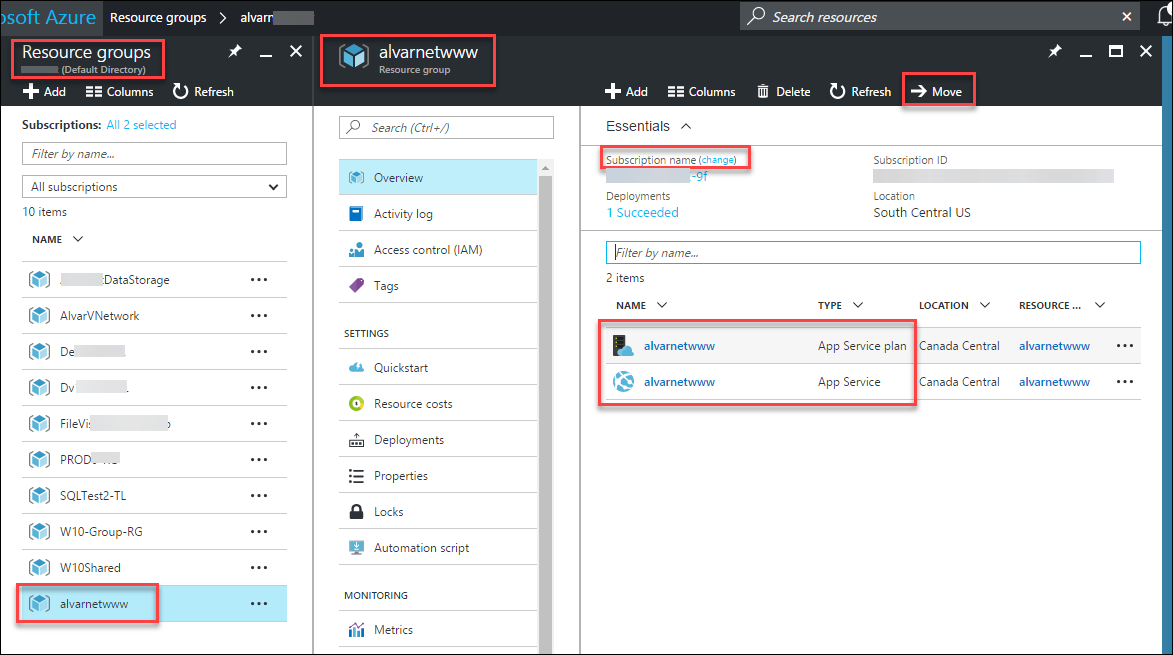Pin the alvarnetwww blade
The height and width of the screenshot is (655, 1173).
pyautogui.click(x=1055, y=52)
